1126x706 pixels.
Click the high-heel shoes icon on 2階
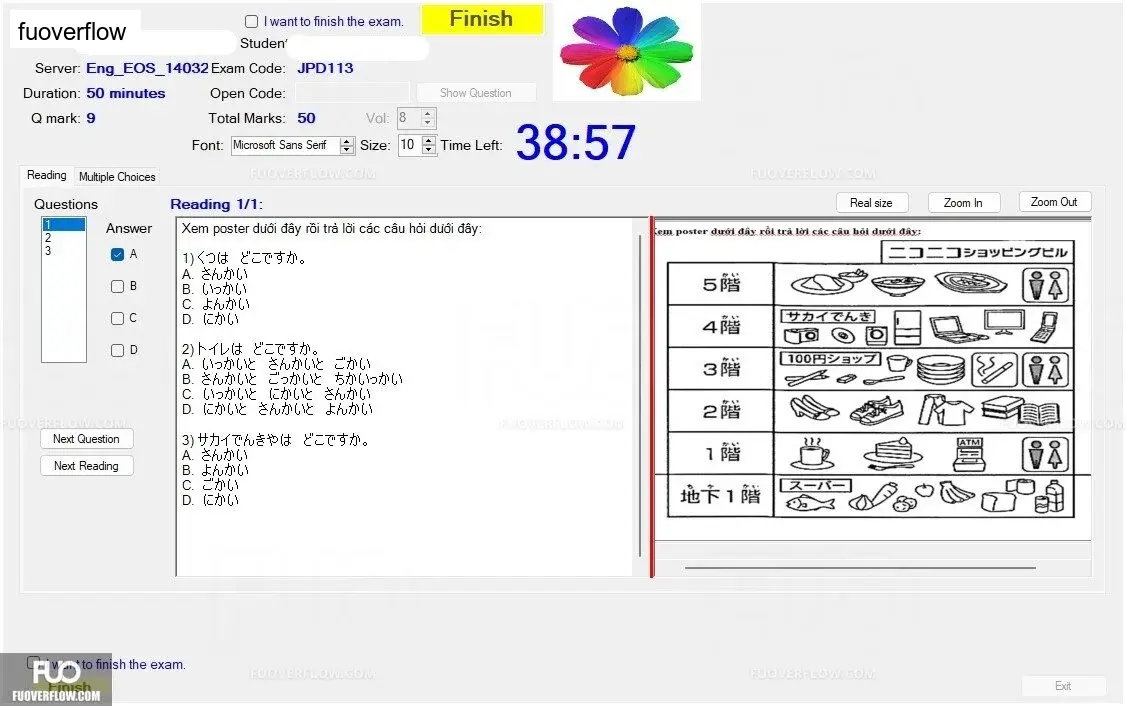[813, 409]
